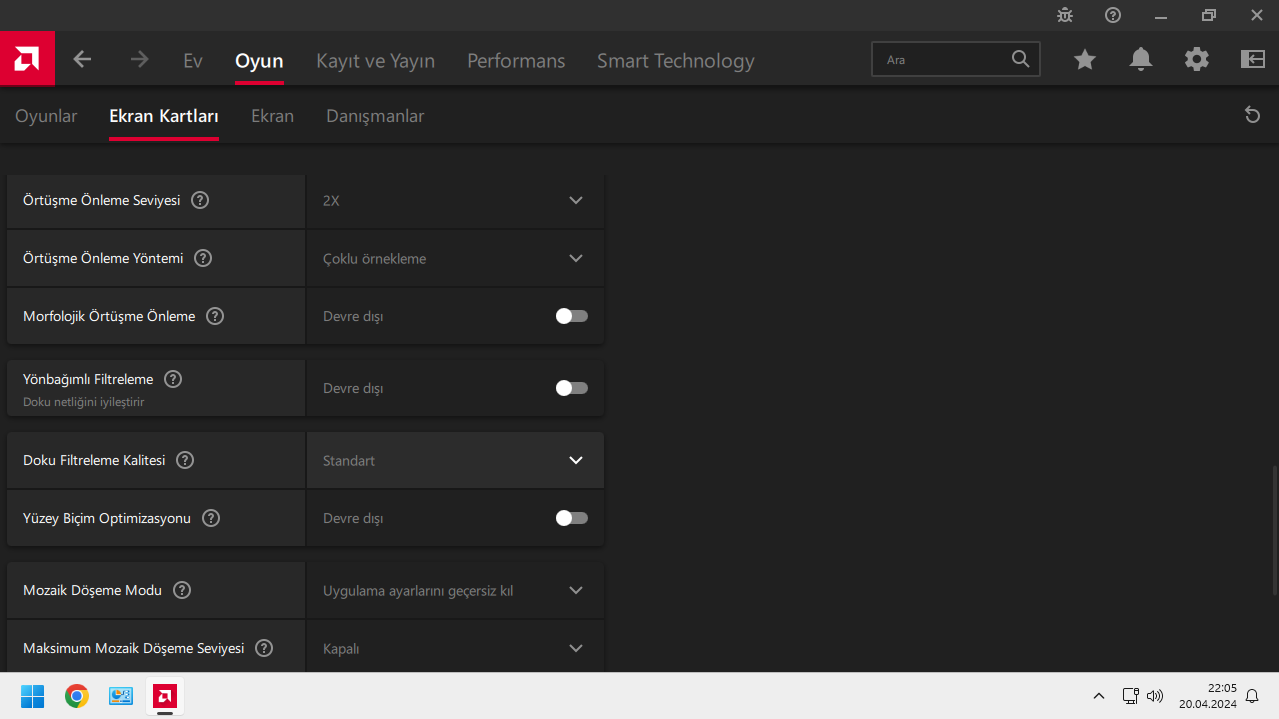The width and height of the screenshot is (1279, 719).
Task: Click help icon beside Yönbağımlı Filtreleme
Action: (173, 379)
